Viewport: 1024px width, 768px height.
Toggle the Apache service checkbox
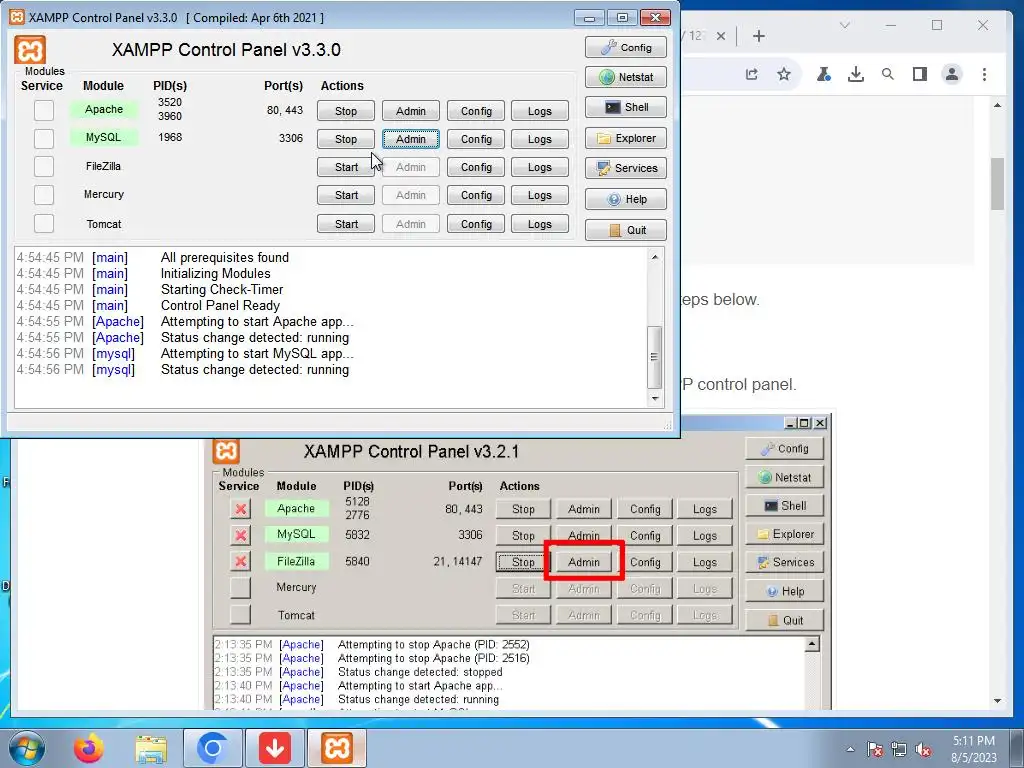click(44, 110)
